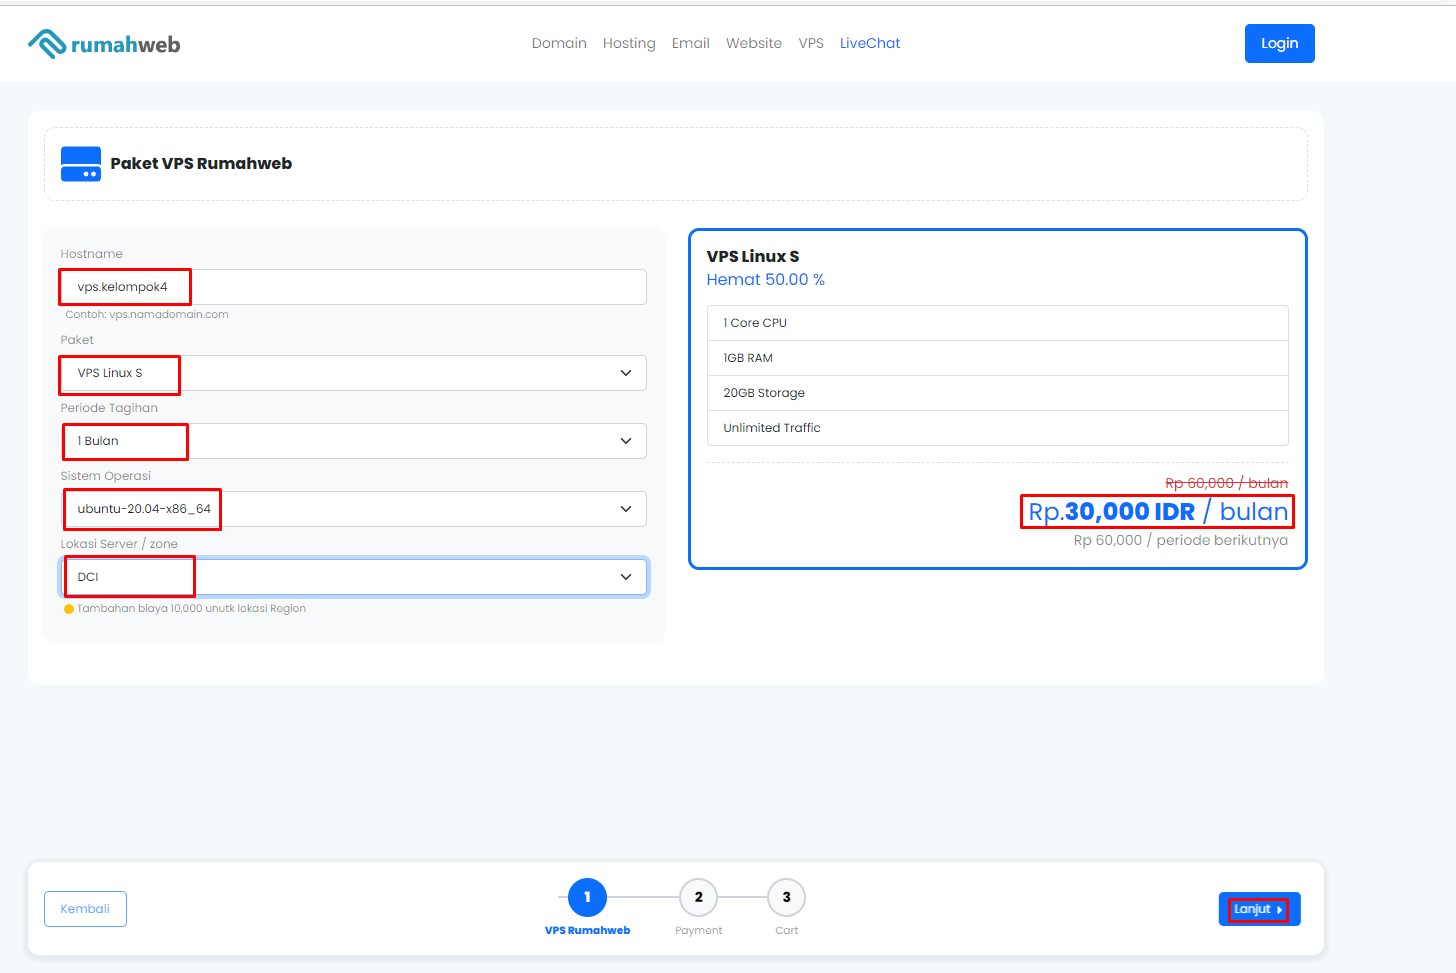The image size is (1456, 973).
Task: Click the "Tambahan biaya 10,000" notice text
Action: pyautogui.click(x=191, y=608)
